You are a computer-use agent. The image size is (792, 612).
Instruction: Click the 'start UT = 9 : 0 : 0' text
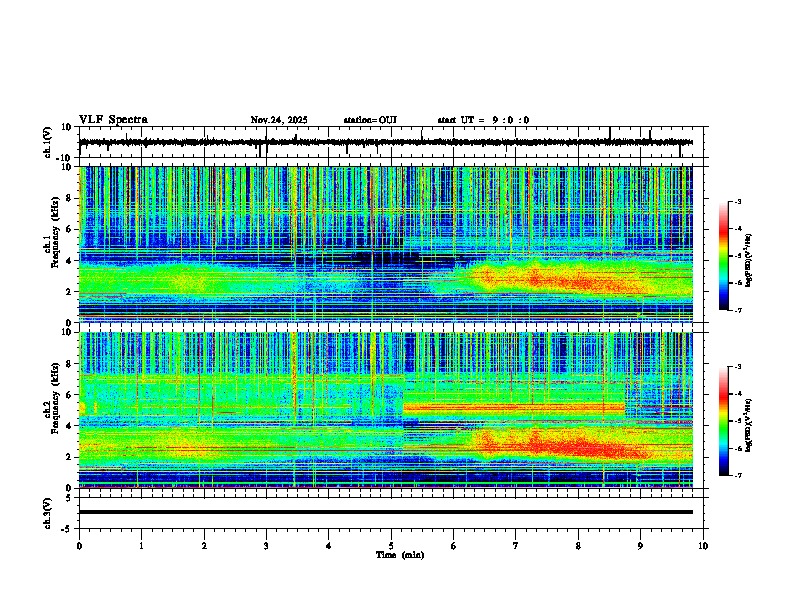click(483, 120)
